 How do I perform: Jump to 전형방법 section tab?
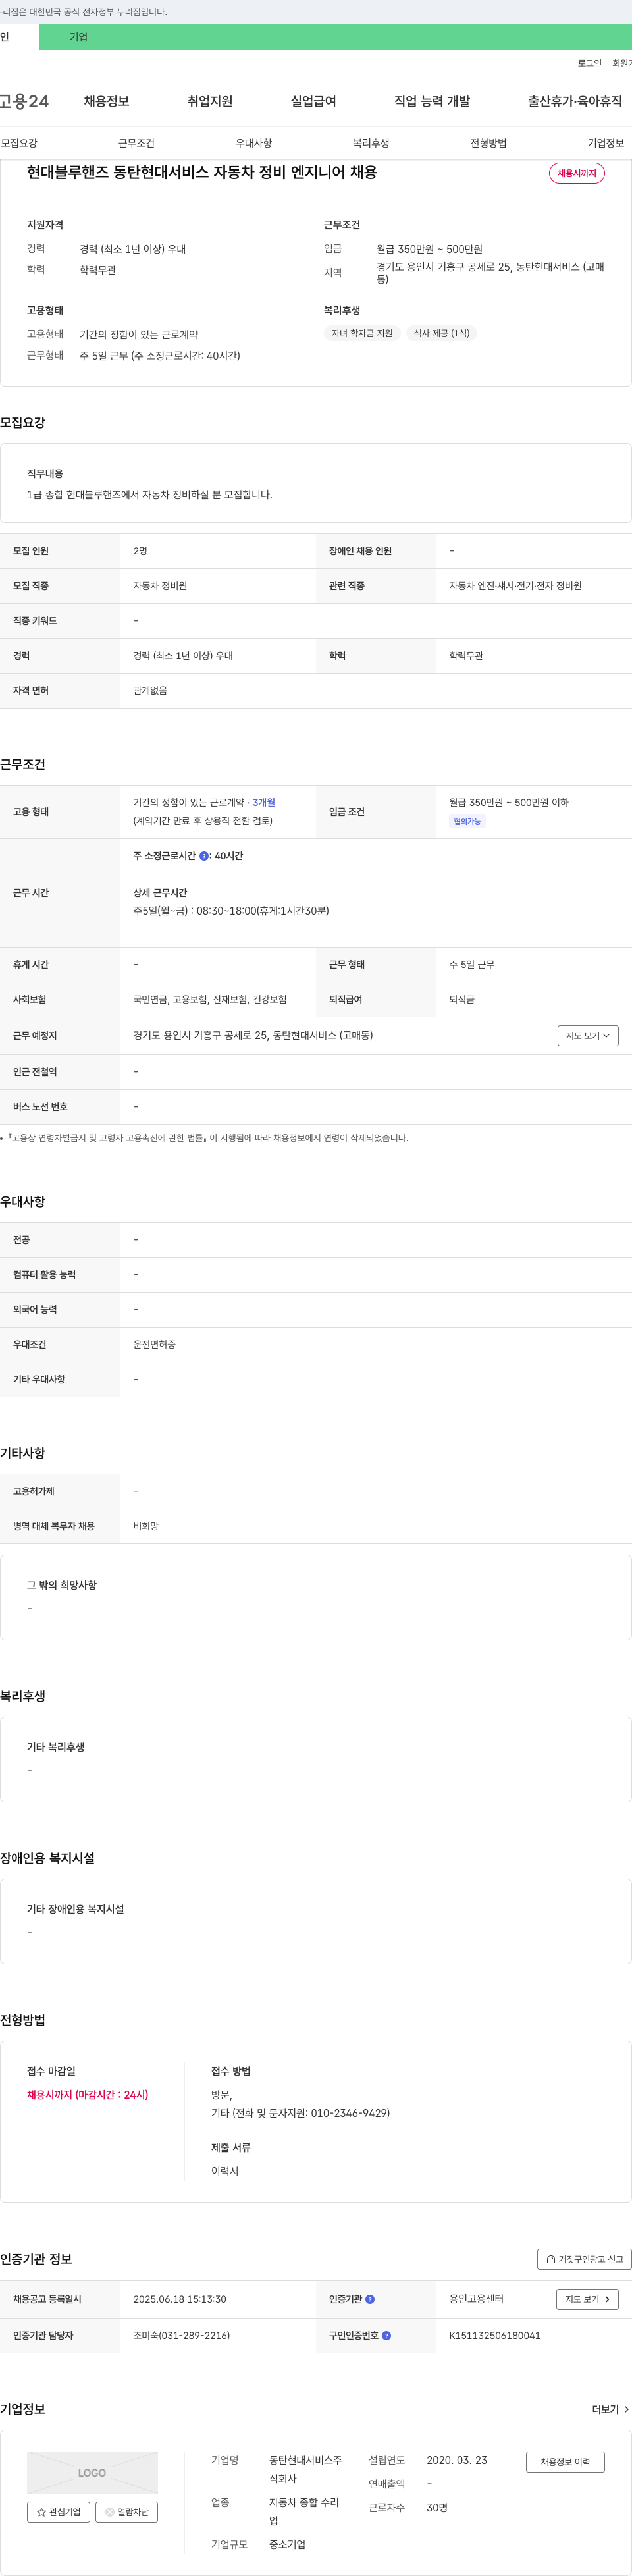[x=488, y=143]
